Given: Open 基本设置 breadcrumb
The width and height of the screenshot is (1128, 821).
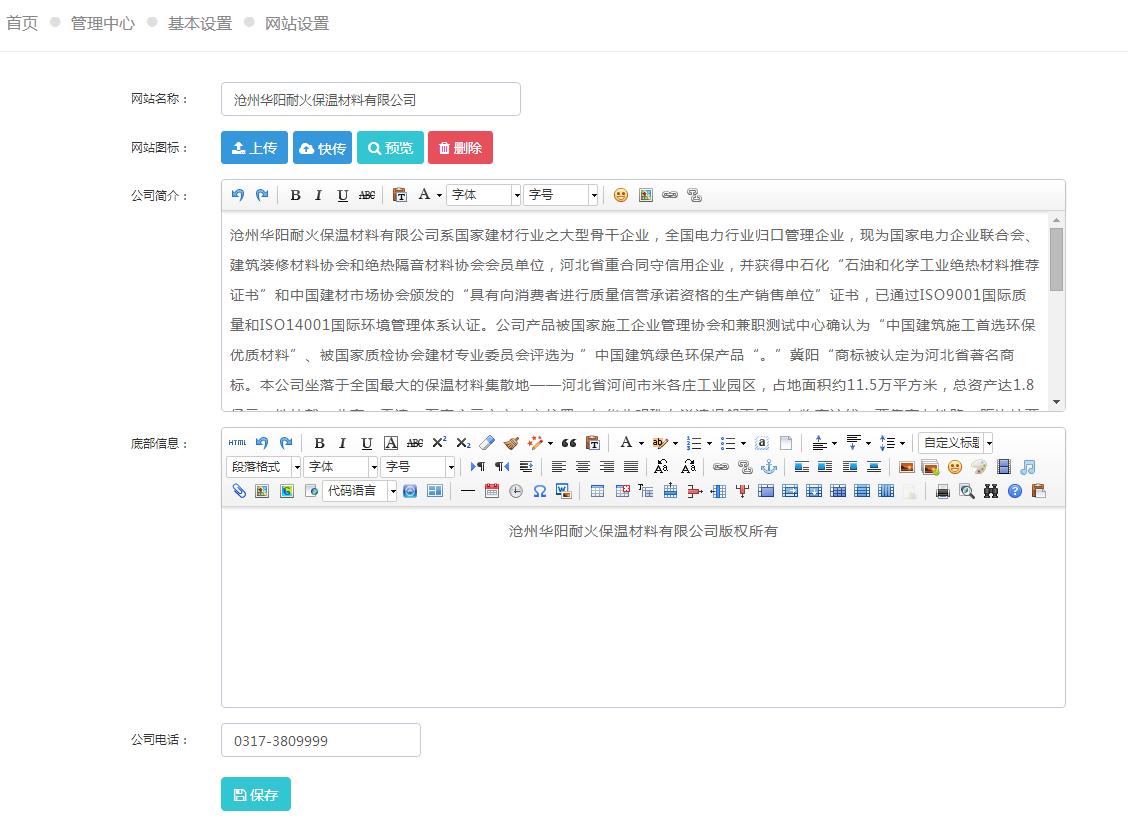Looking at the screenshot, I should [200, 23].
